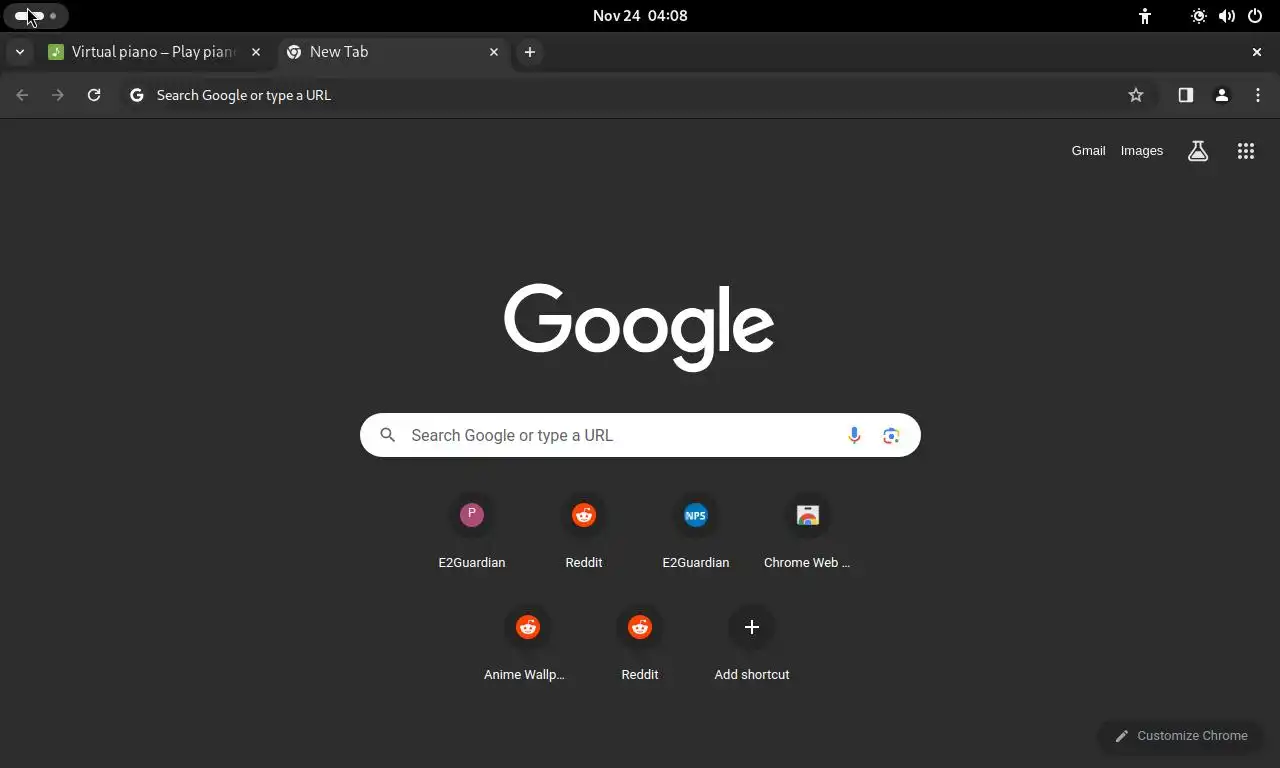This screenshot has width=1280, height=768.
Task: Expand the tab search dropdown
Action: 19,52
